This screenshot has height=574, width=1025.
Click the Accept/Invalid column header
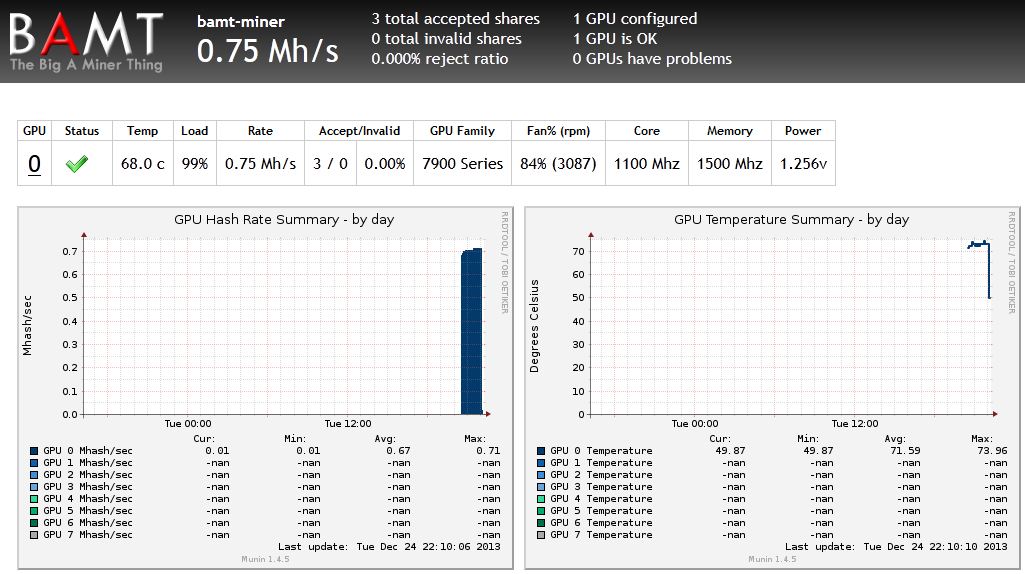tap(359, 131)
